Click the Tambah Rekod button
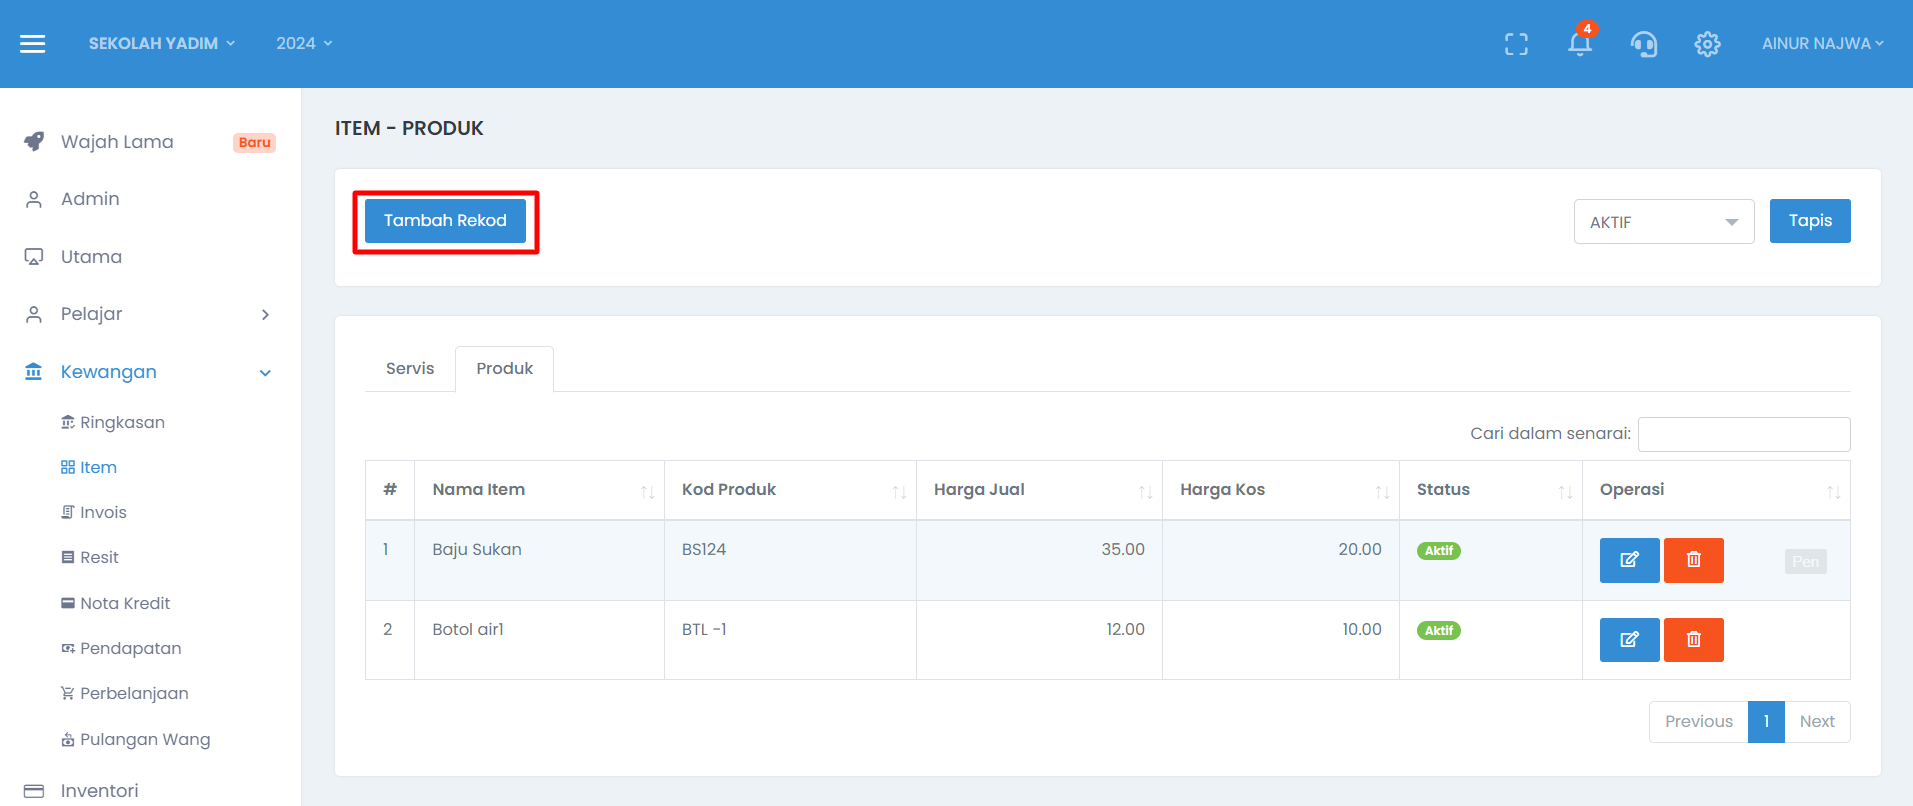This screenshot has height=806, width=1913. 445,221
